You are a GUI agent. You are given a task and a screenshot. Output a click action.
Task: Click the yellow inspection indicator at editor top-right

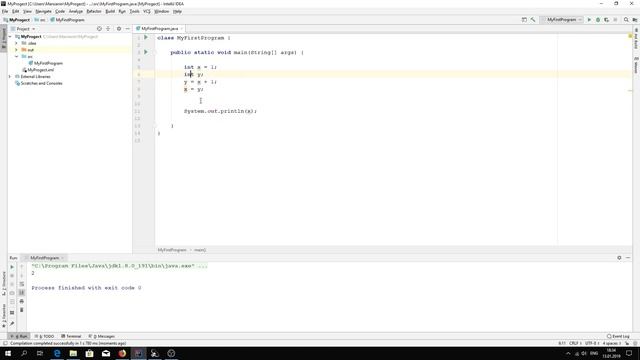pos(630,36)
